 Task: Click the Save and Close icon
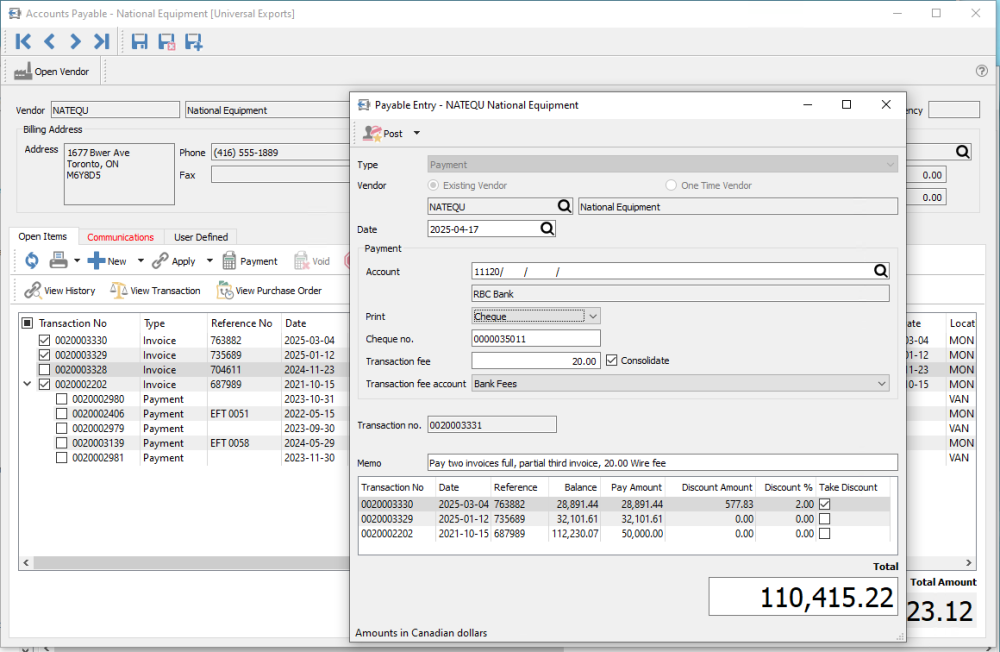(166, 41)
